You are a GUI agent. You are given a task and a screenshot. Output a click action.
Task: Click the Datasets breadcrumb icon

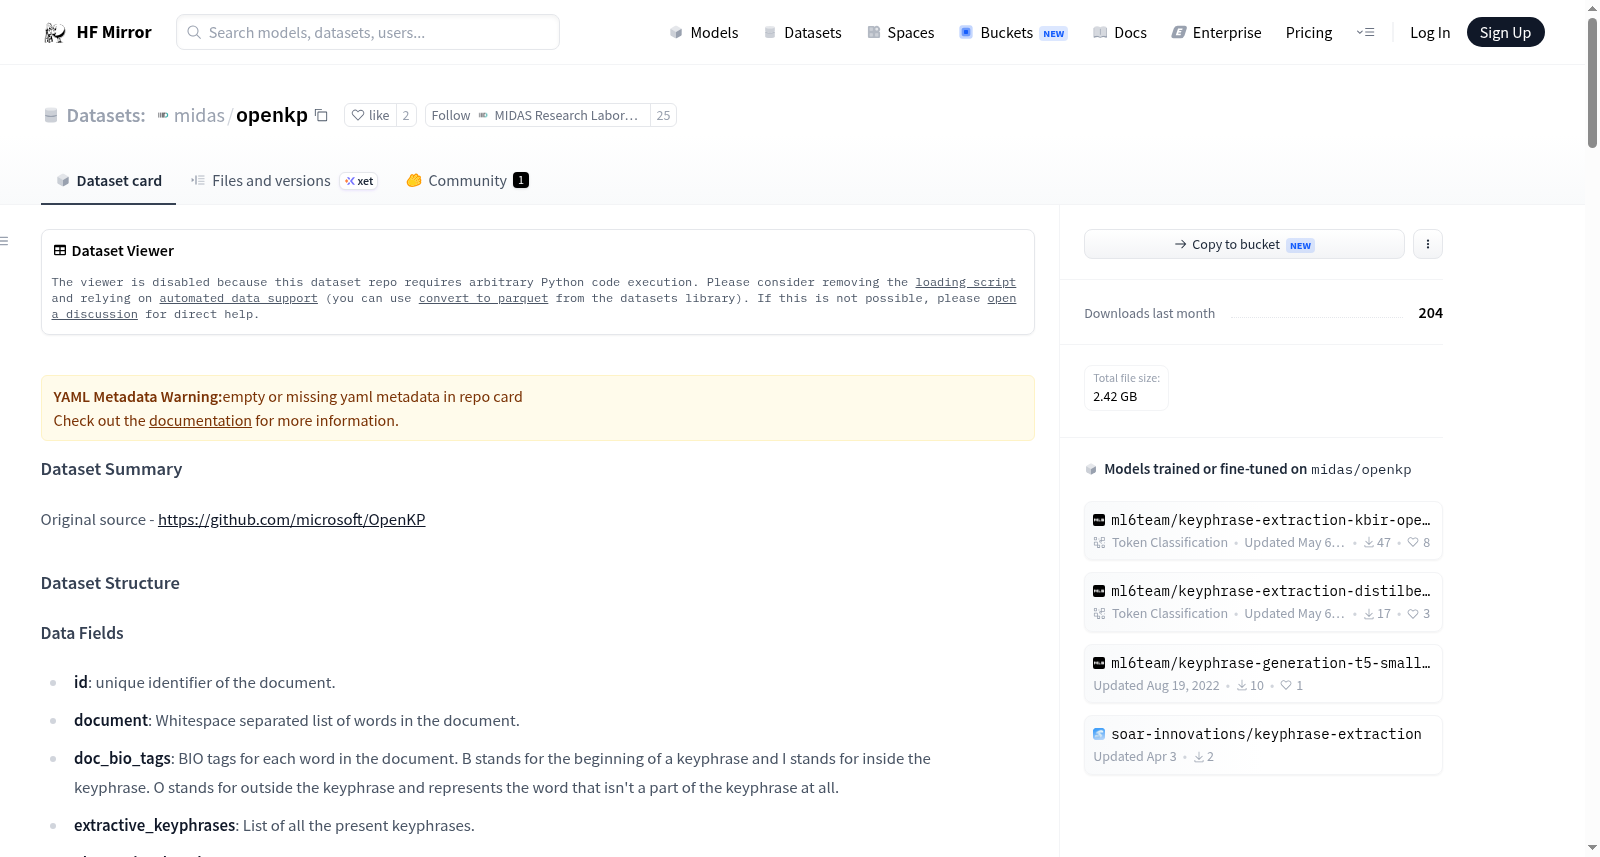pyautogui.click(x=51, y=116)
